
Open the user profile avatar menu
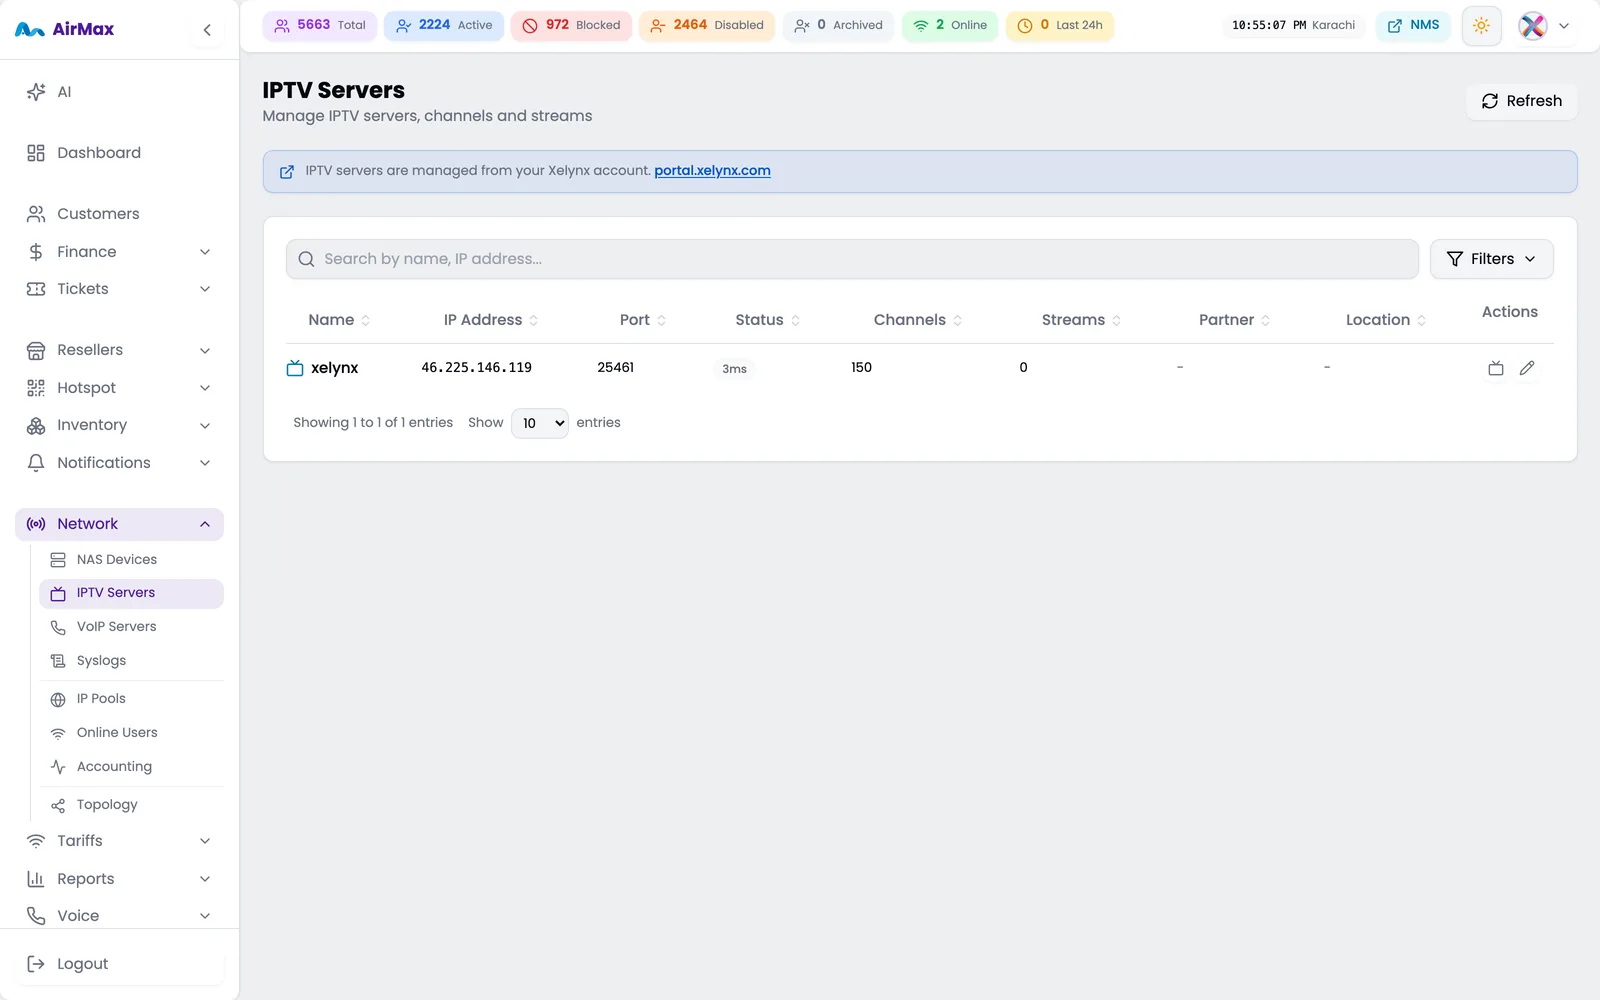pos(1544,26)
